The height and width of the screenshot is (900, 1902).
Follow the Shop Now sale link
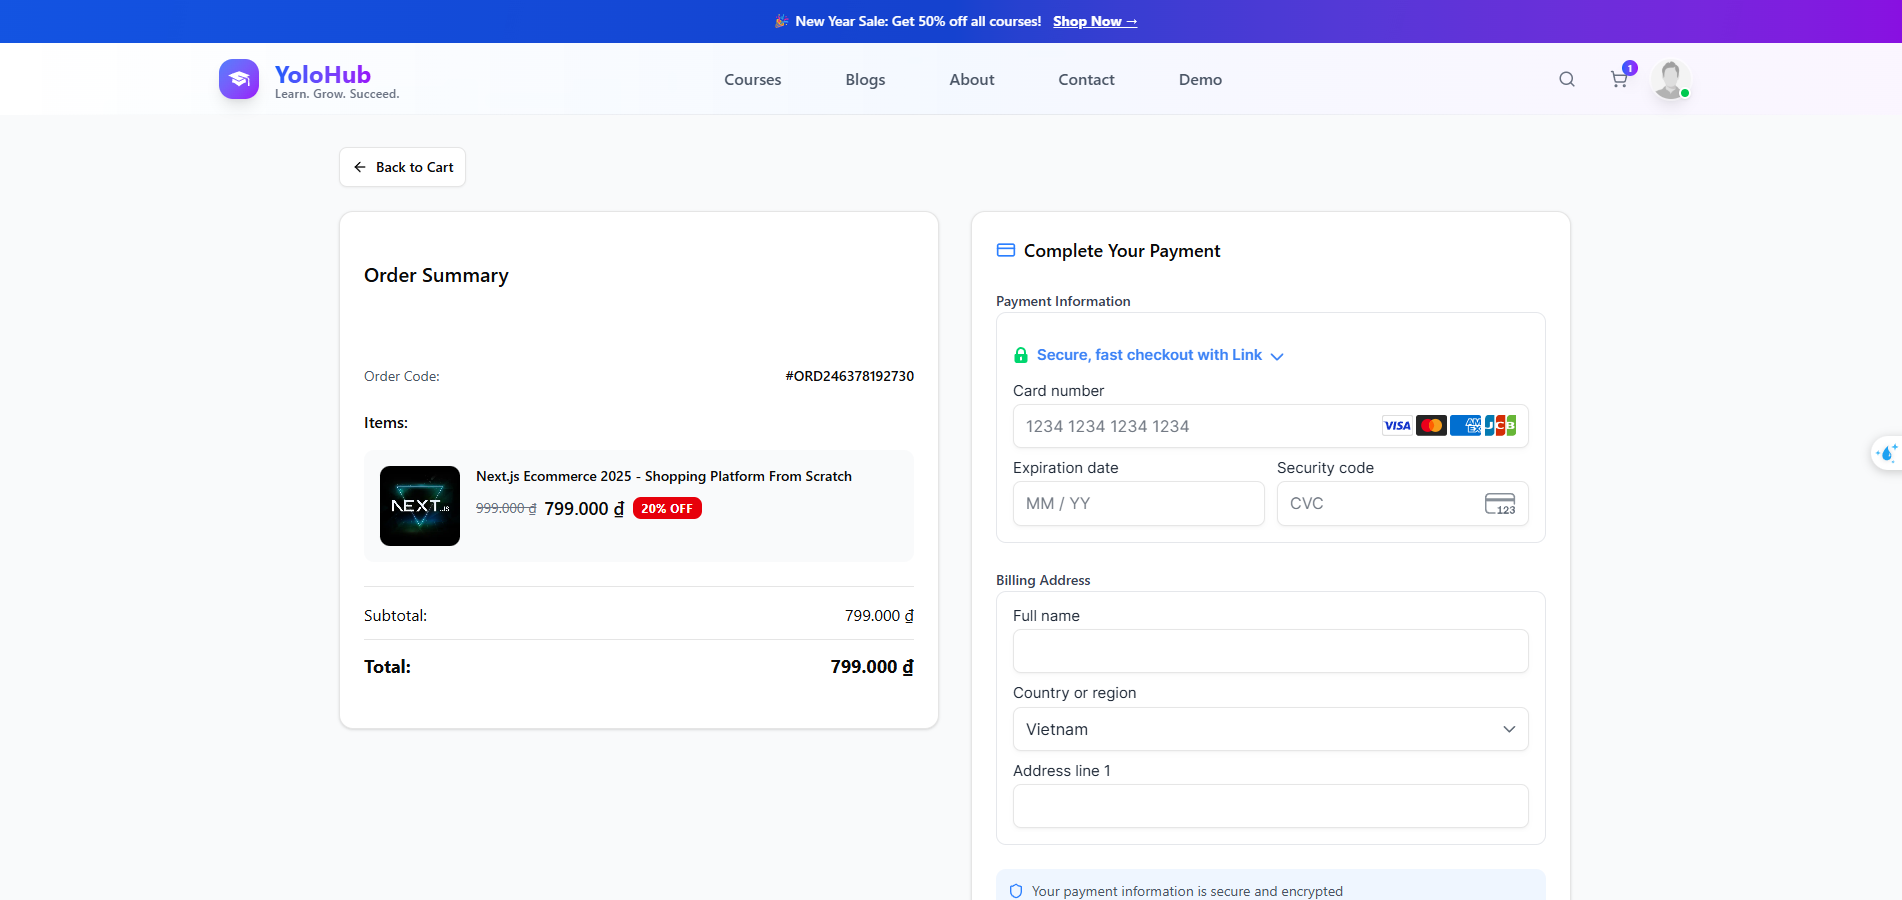coord(1094,21)
